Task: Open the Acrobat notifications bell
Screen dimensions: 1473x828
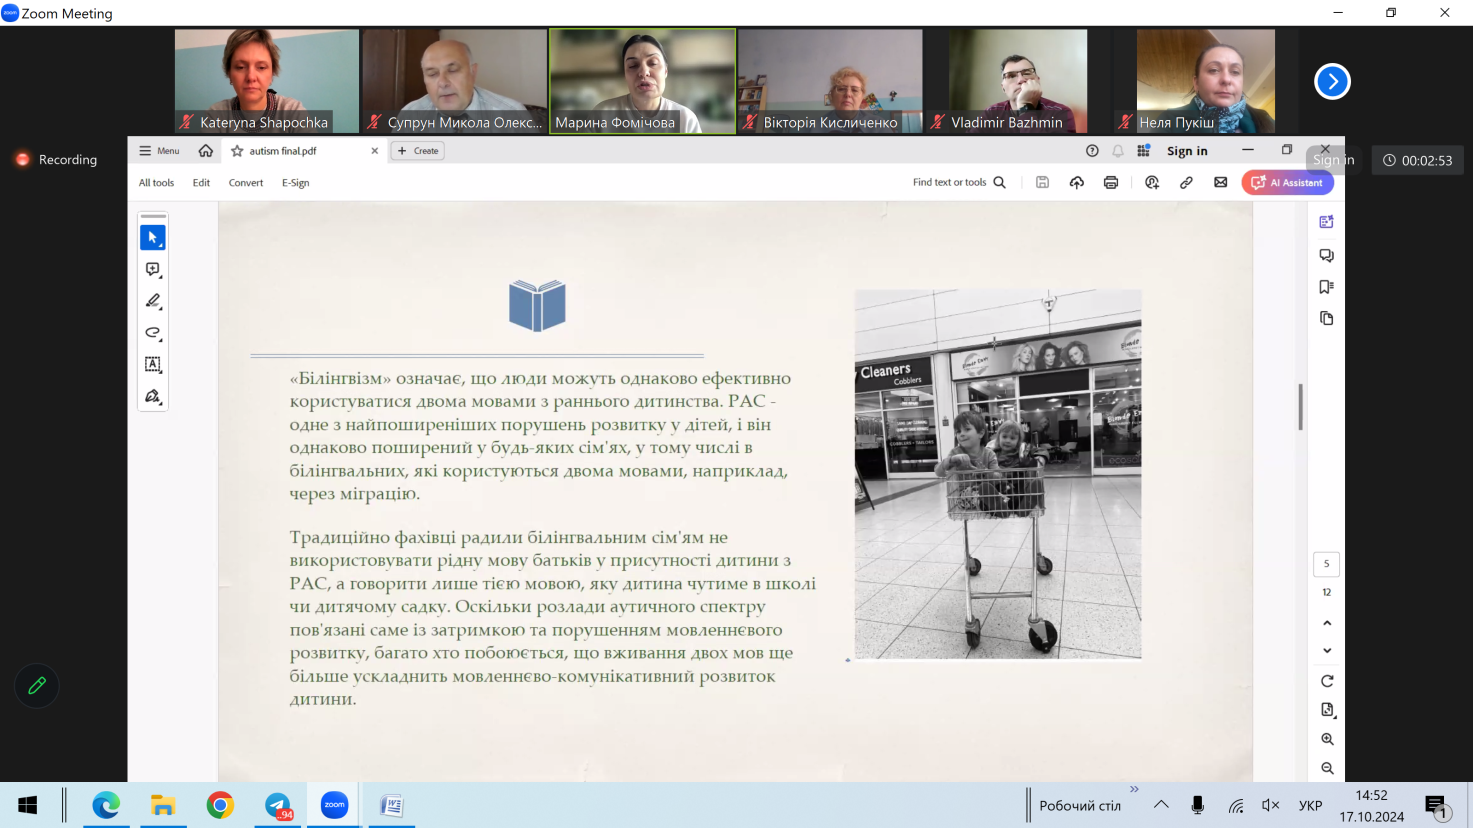Action: (1118, 151)
